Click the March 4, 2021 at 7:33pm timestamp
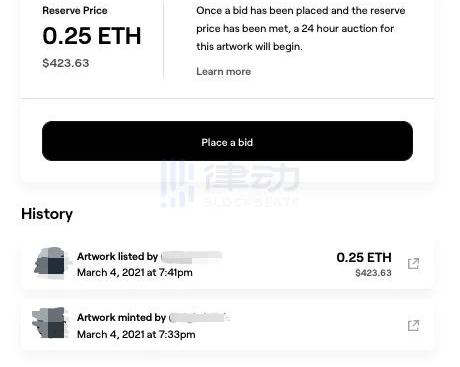460x367 pixels. [136, 334]
